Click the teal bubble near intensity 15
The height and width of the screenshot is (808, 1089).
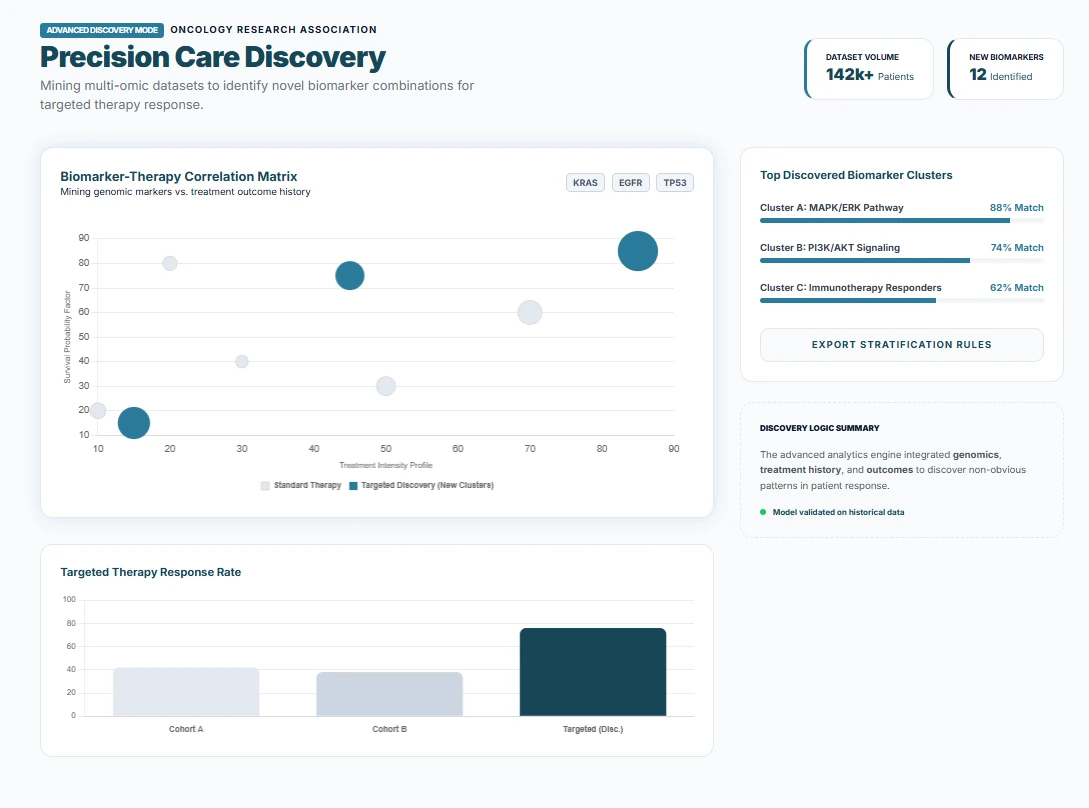[134, 423]
